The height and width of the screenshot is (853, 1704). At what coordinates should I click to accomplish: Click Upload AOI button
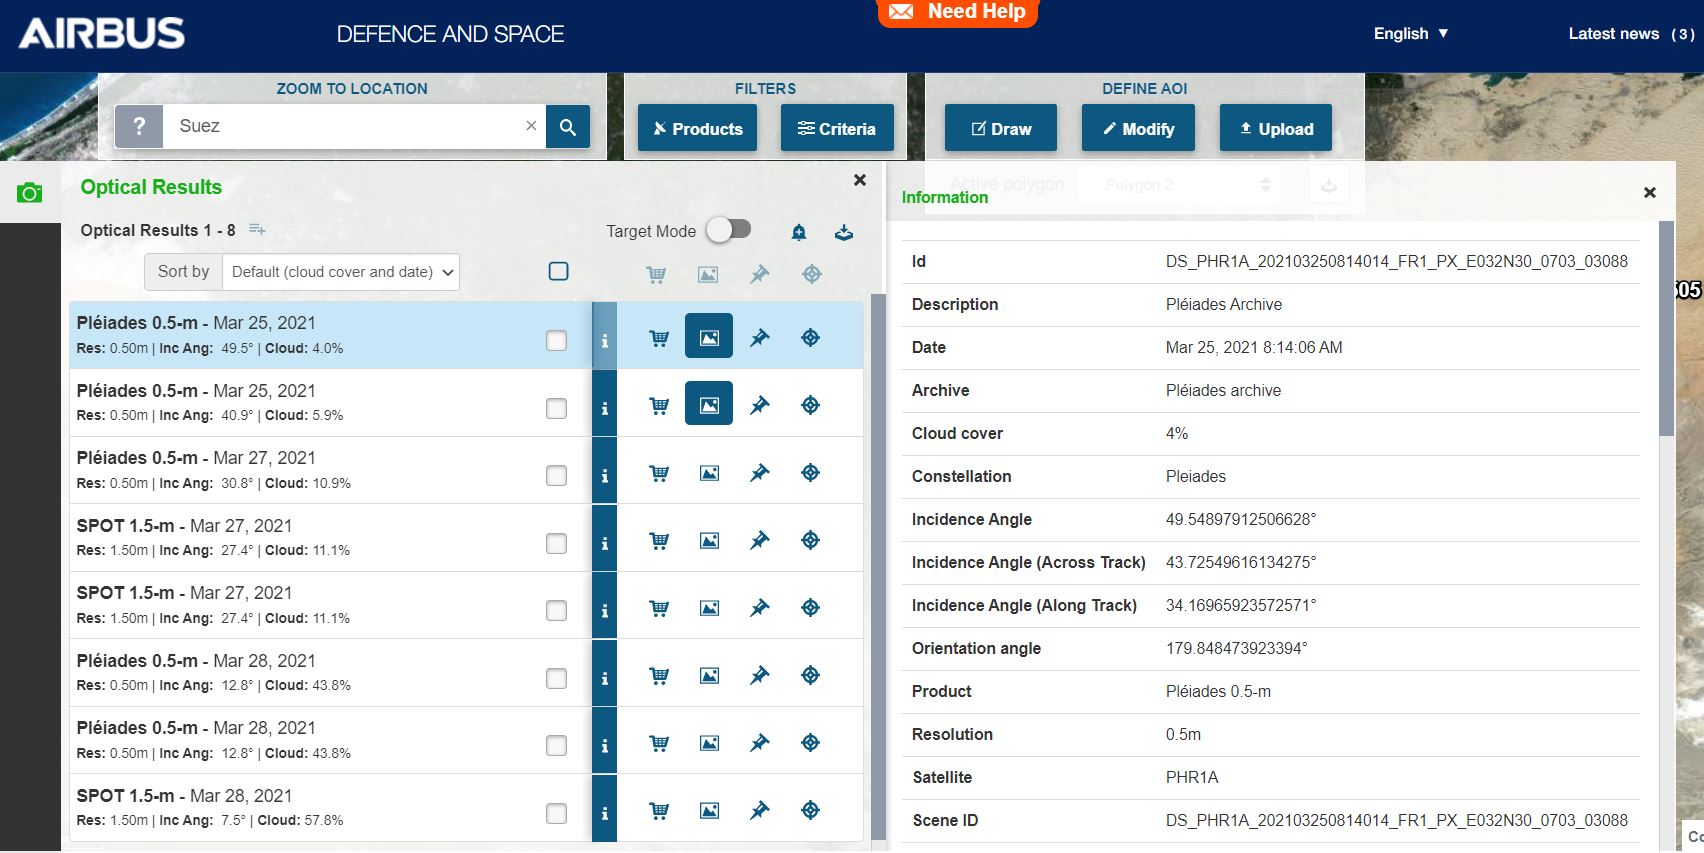coord(1276,128)
